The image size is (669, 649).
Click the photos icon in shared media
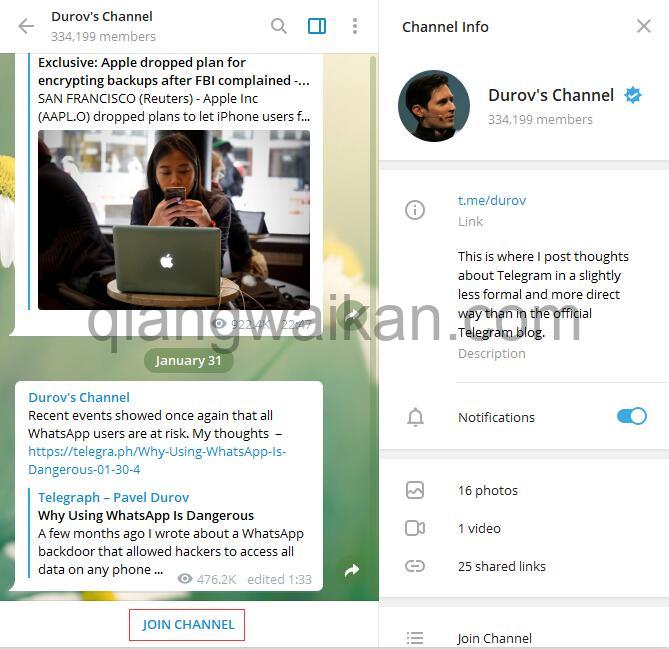[415, 490]
